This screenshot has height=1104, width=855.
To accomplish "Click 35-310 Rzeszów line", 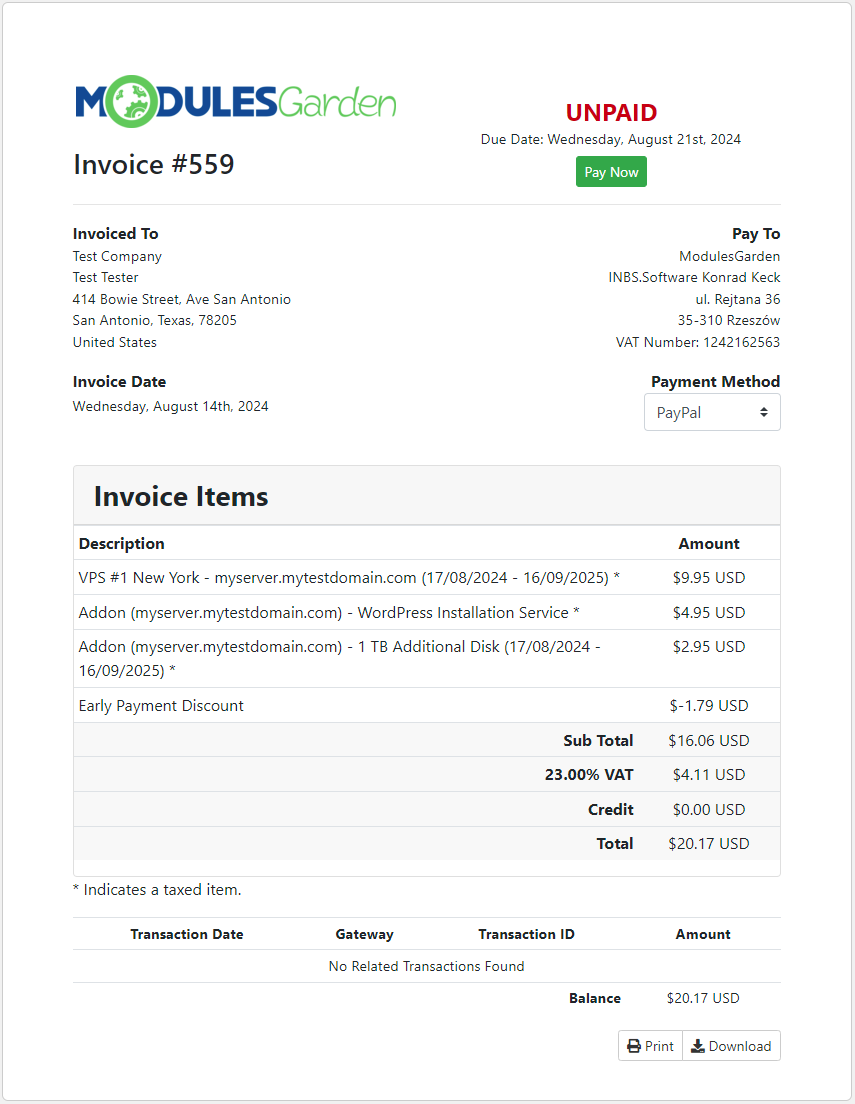I will point(729,320).
